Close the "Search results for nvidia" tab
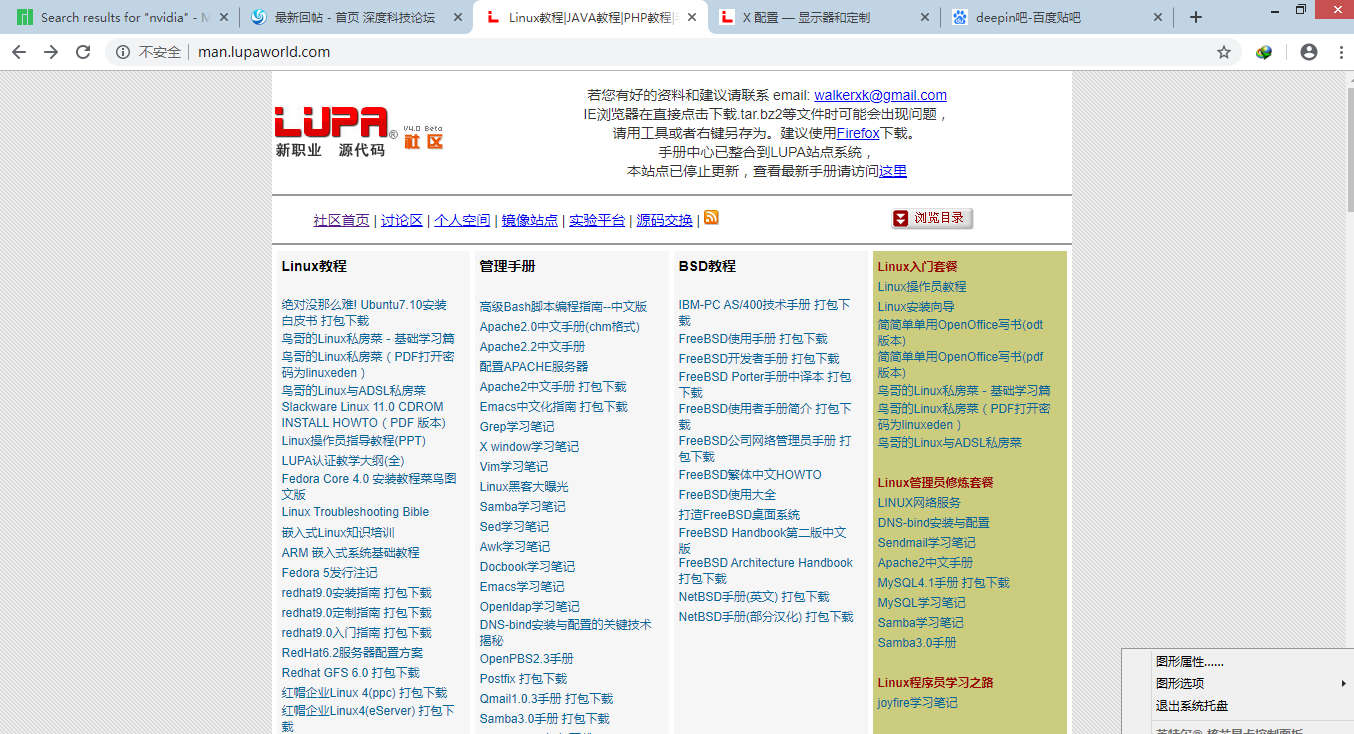 click(222, 17)
